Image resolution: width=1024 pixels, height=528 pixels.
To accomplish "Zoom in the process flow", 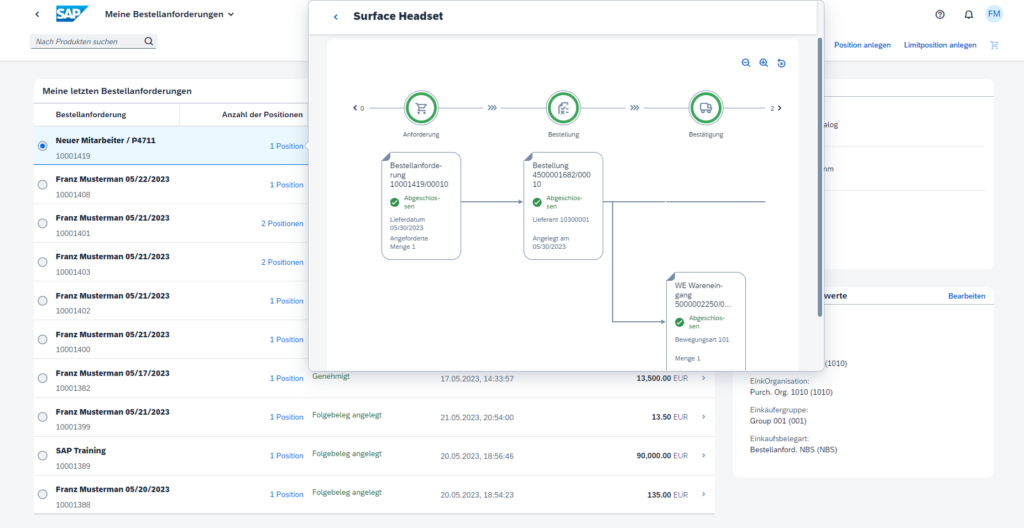I will [x=763, y=63].
